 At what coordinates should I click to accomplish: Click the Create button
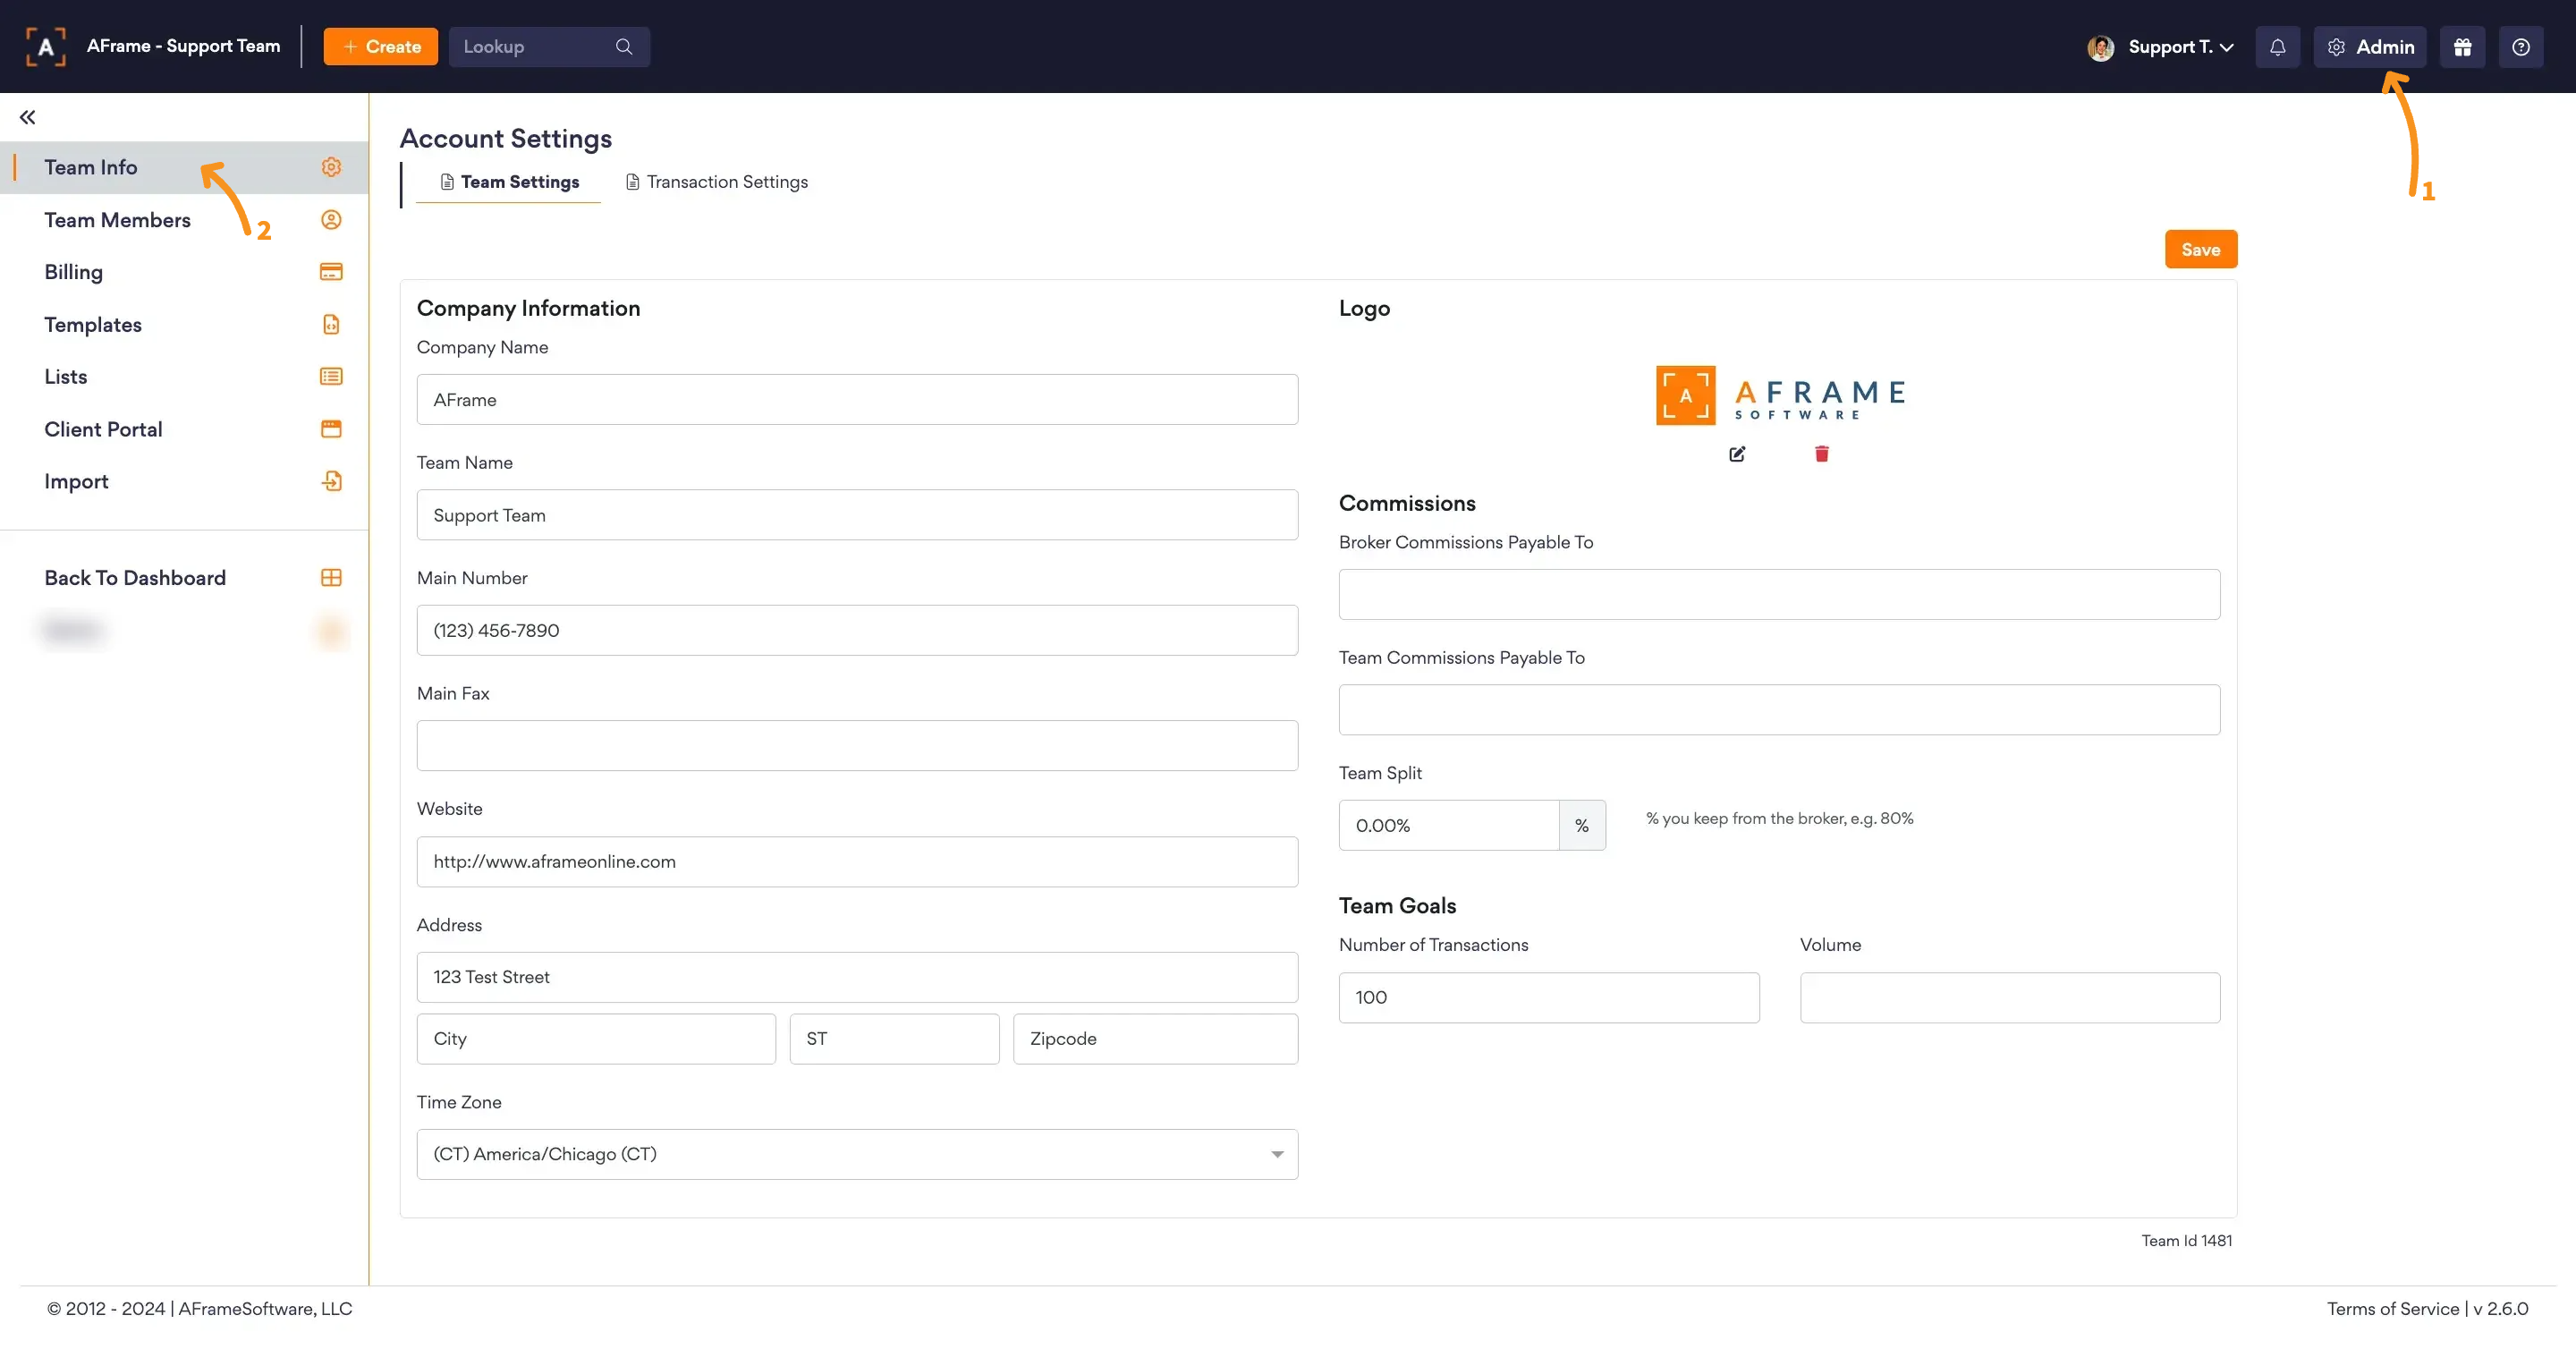[x=380, y=47]
